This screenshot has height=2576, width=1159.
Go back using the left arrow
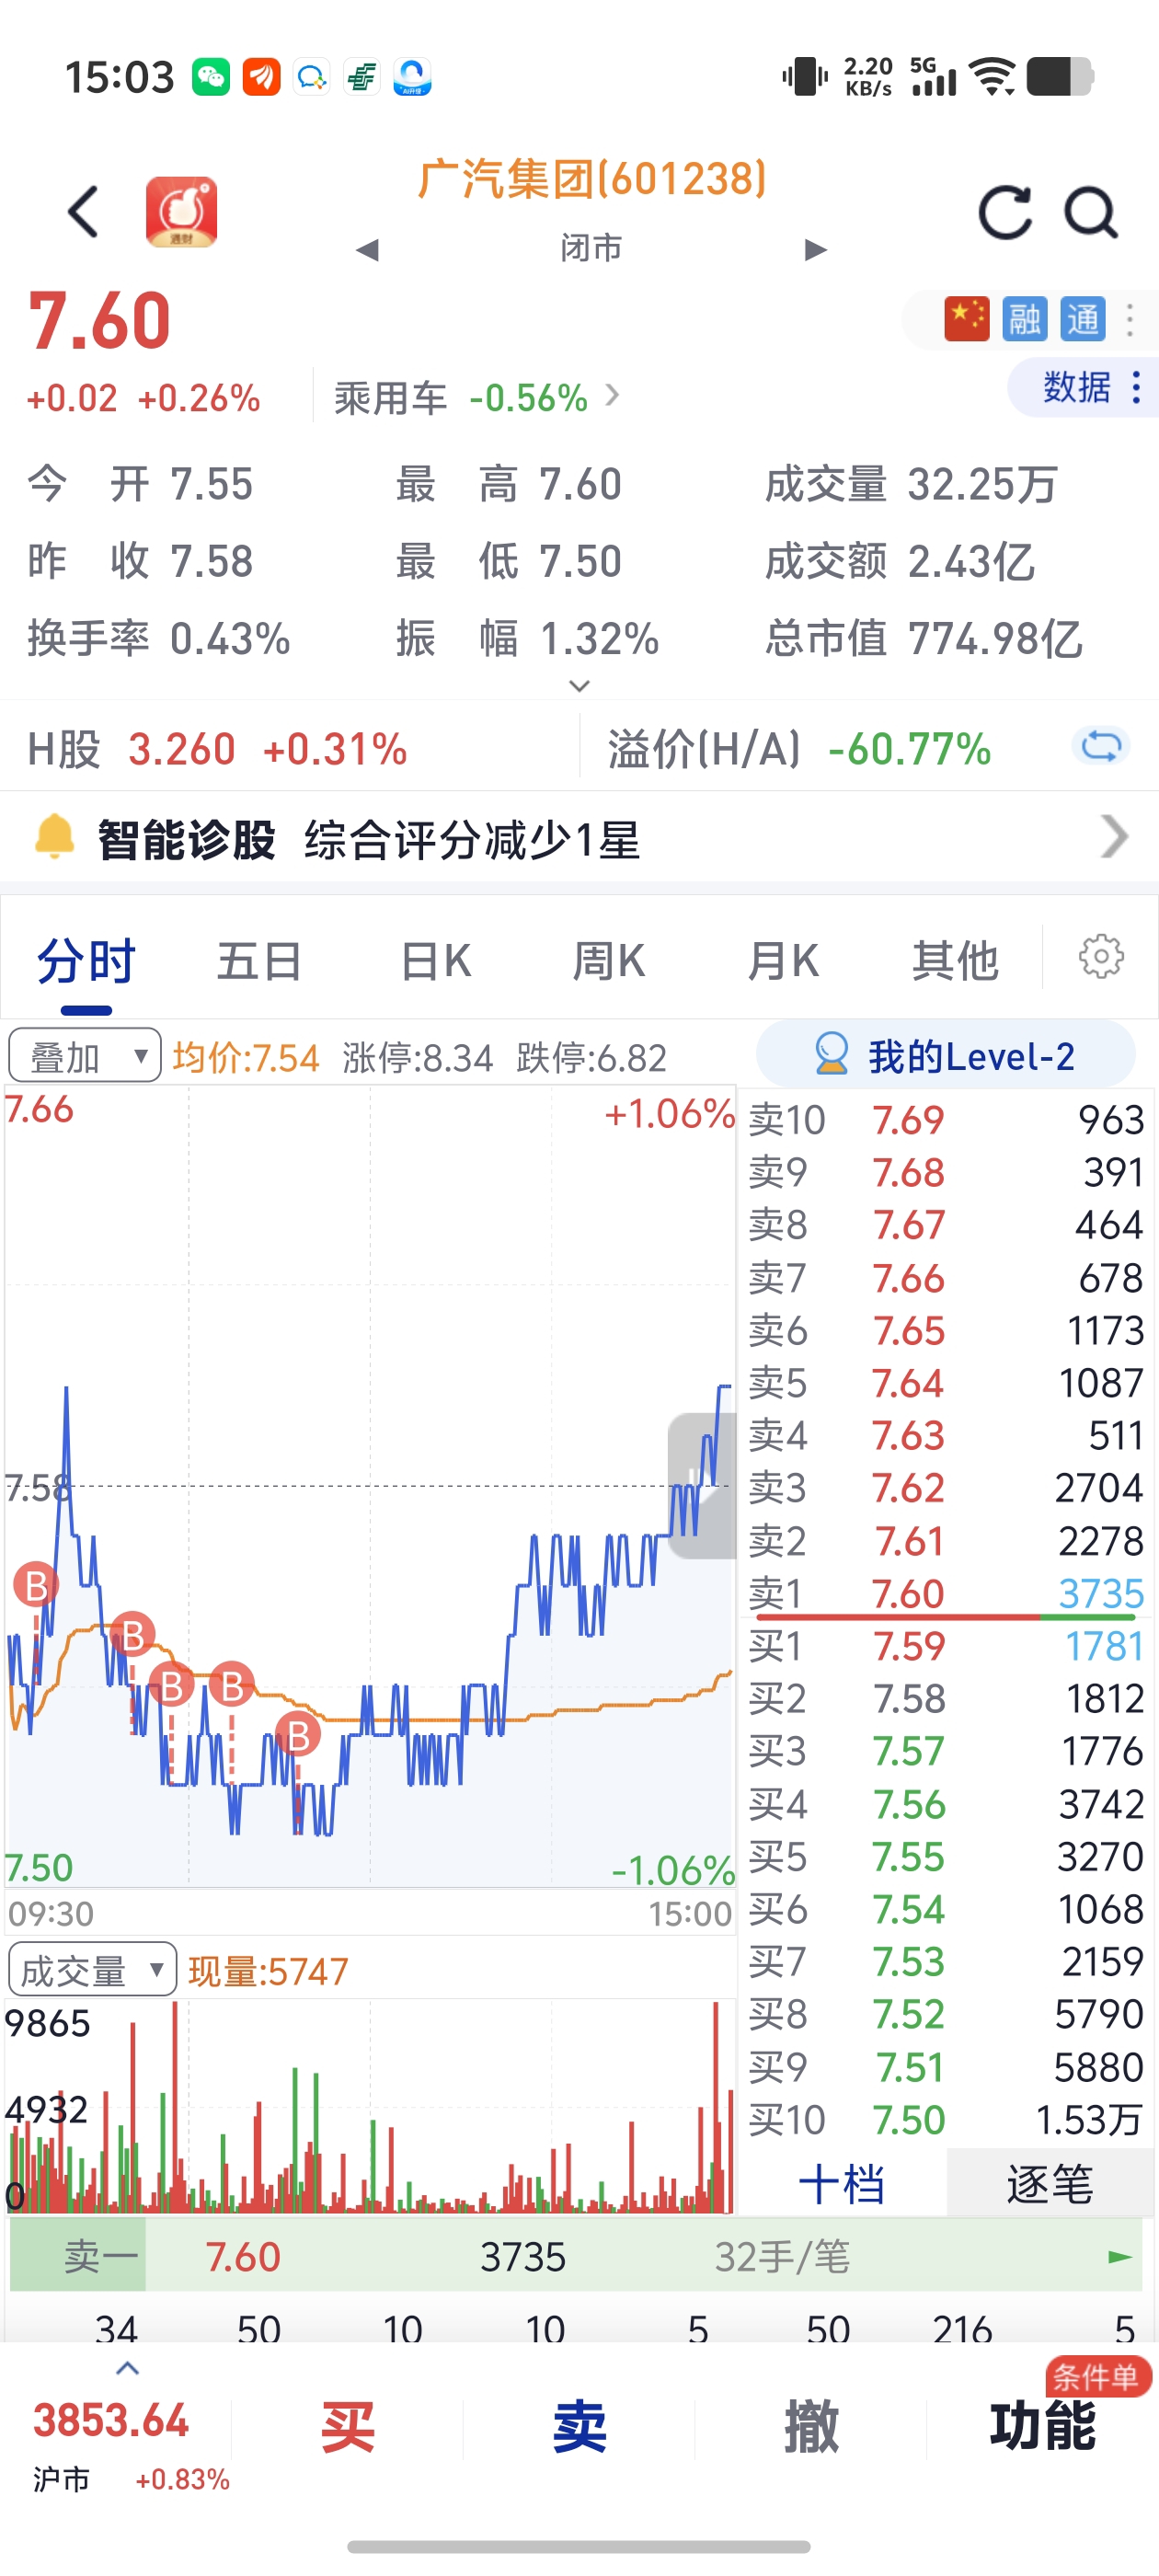pos(83,212)
